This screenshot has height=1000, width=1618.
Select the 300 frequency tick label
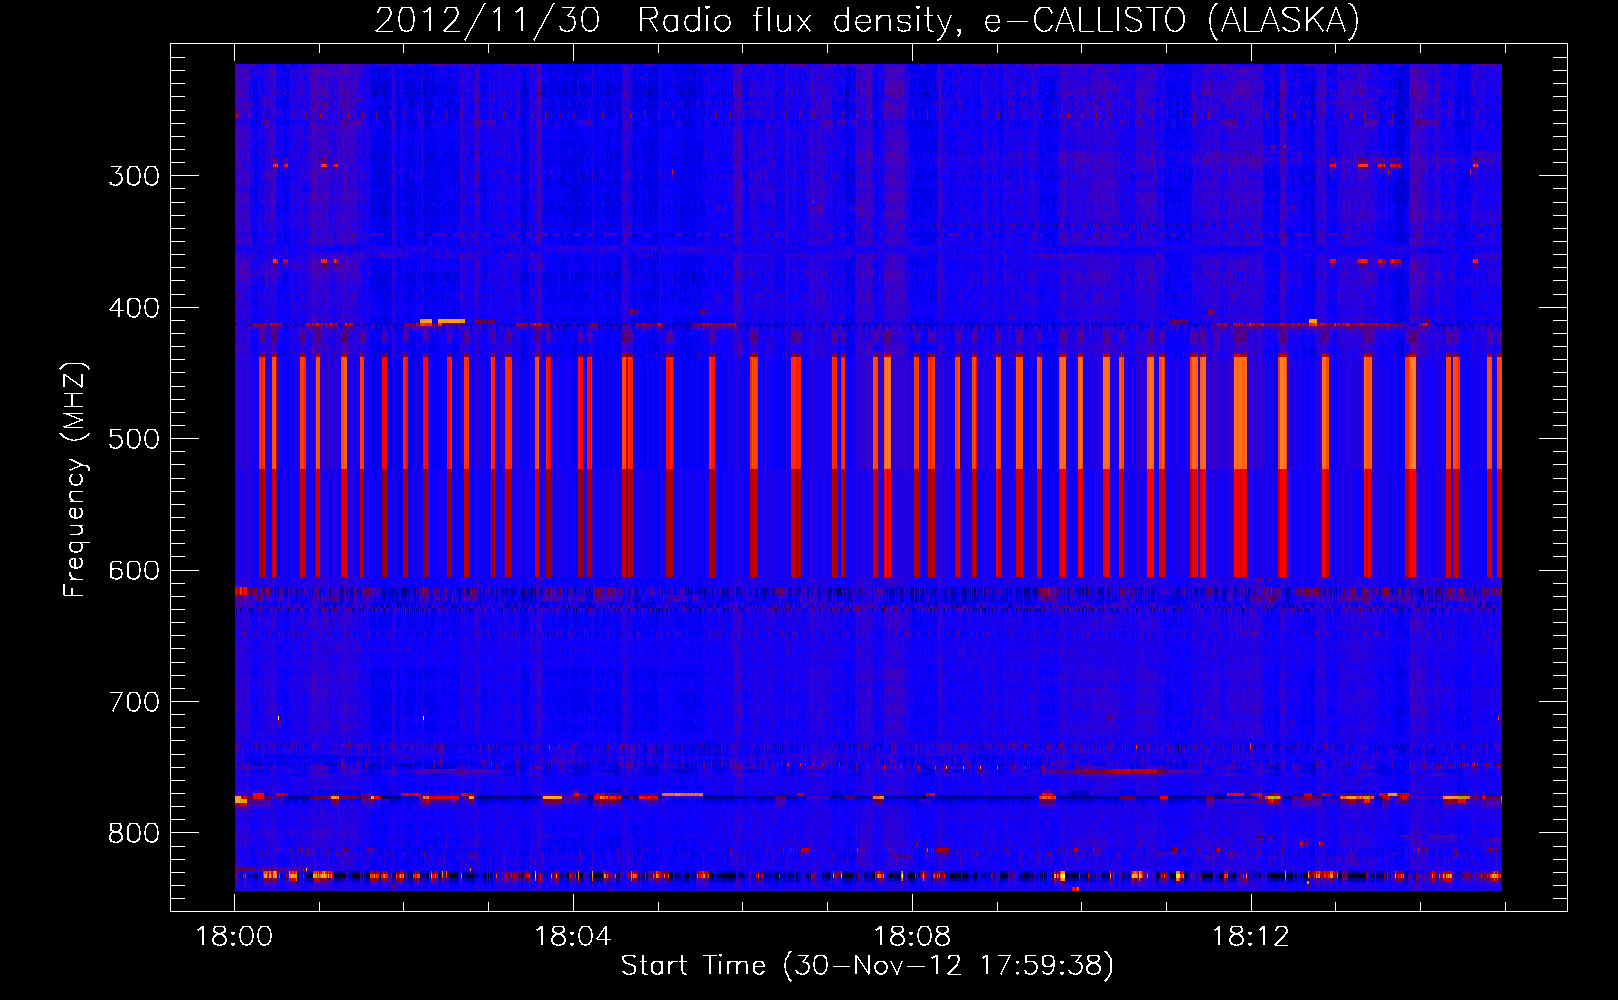tap(134, 176)
